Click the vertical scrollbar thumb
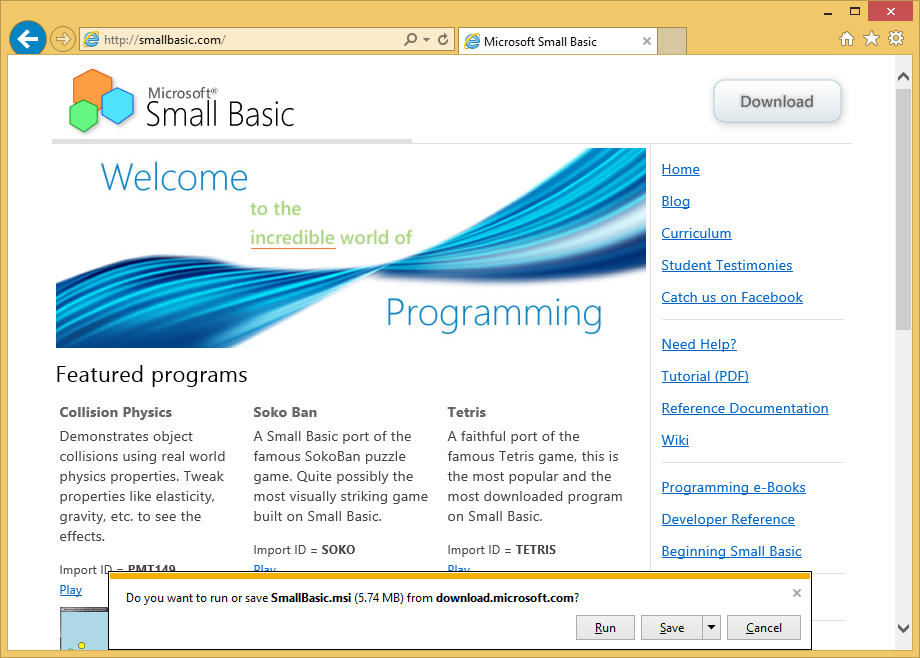 [903, 210]
